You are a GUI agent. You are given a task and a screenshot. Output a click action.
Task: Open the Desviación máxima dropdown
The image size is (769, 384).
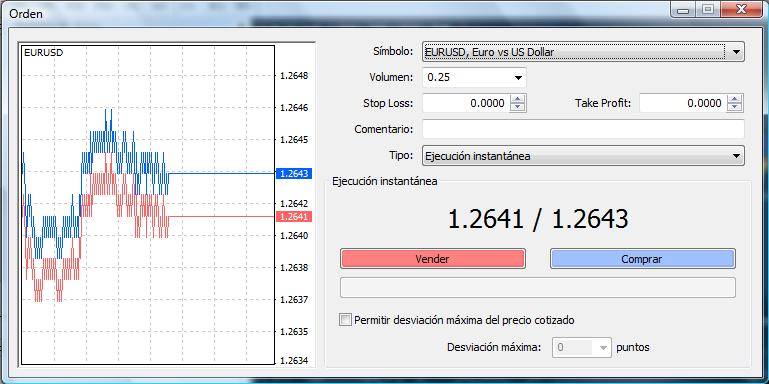pyautogui.click(x=582, y=347)
